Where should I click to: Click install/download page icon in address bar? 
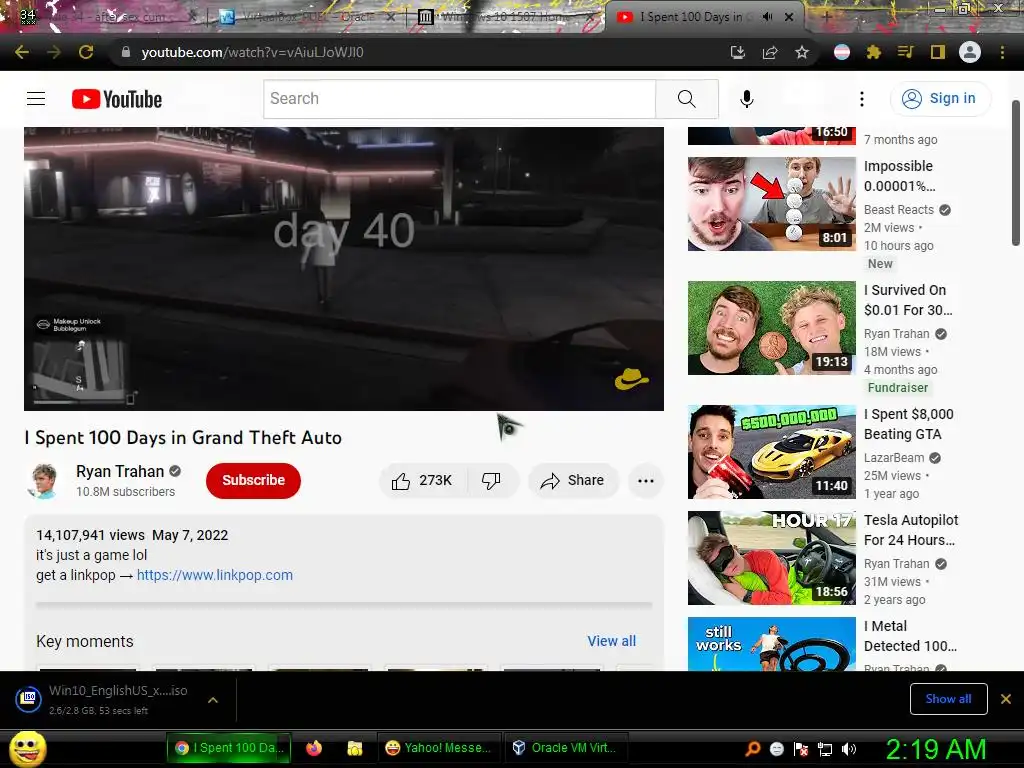click(737, 52)
